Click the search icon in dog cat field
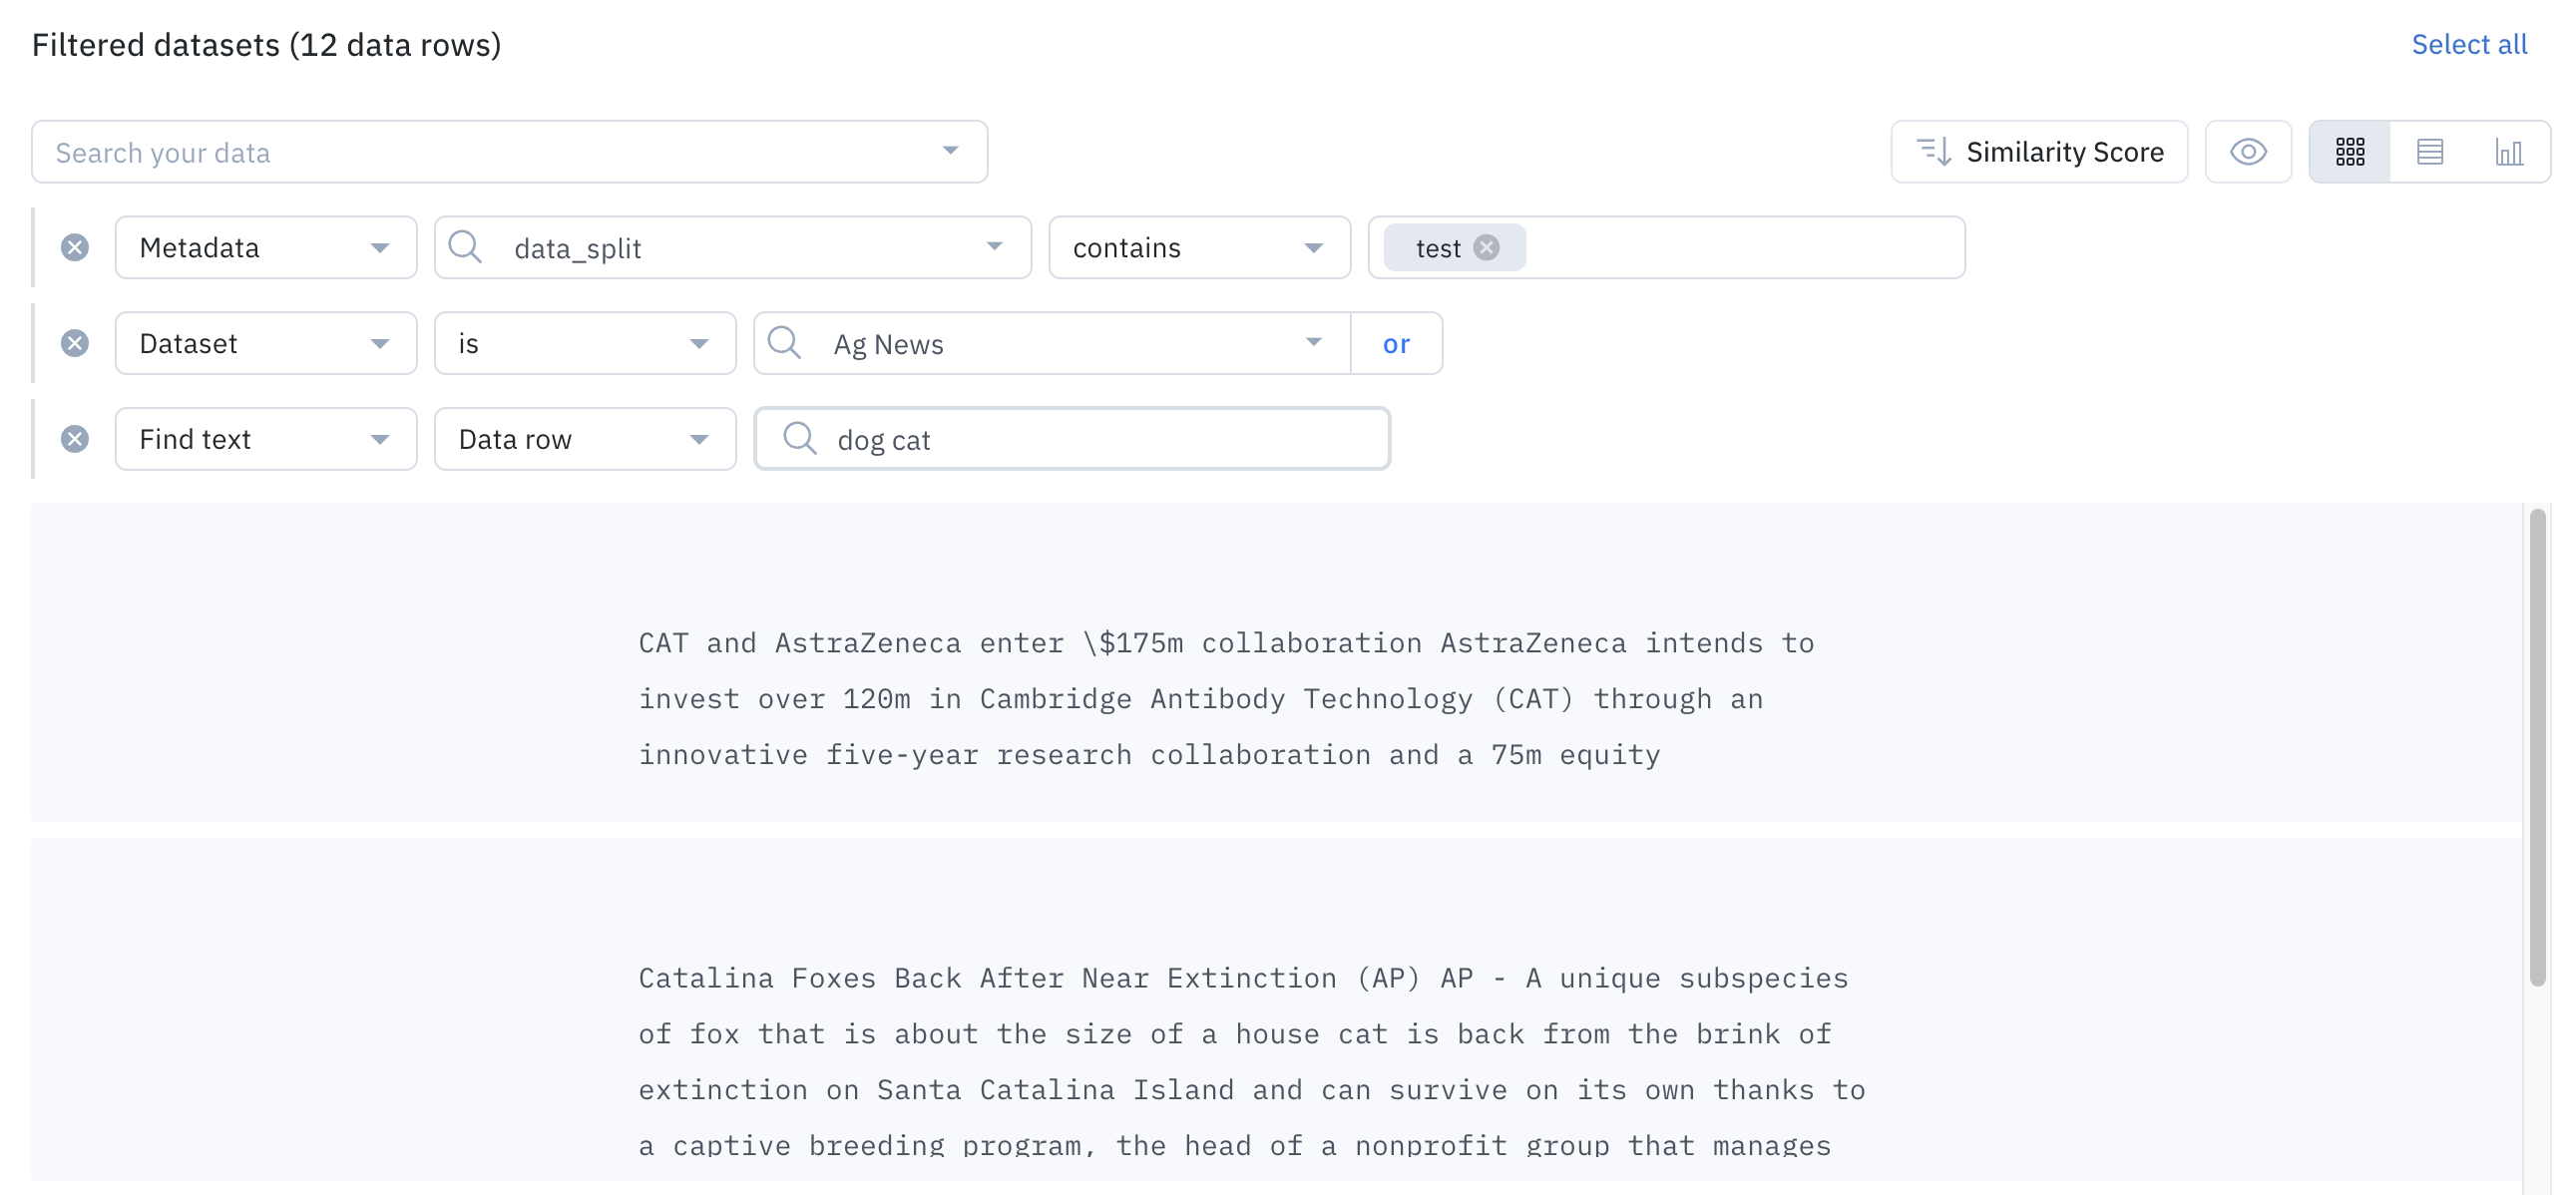This screenshot has height=1195, width=2576. coord(800,439)
